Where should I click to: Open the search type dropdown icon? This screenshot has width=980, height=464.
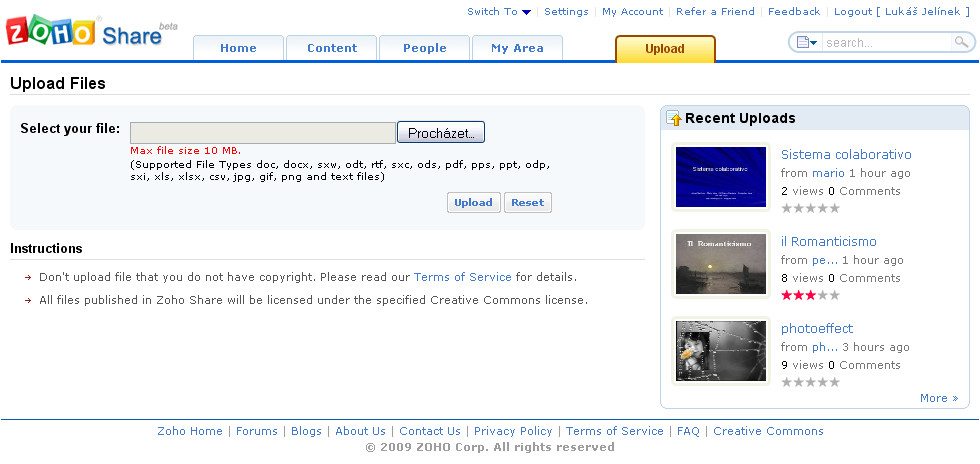(x=805, y=42)
